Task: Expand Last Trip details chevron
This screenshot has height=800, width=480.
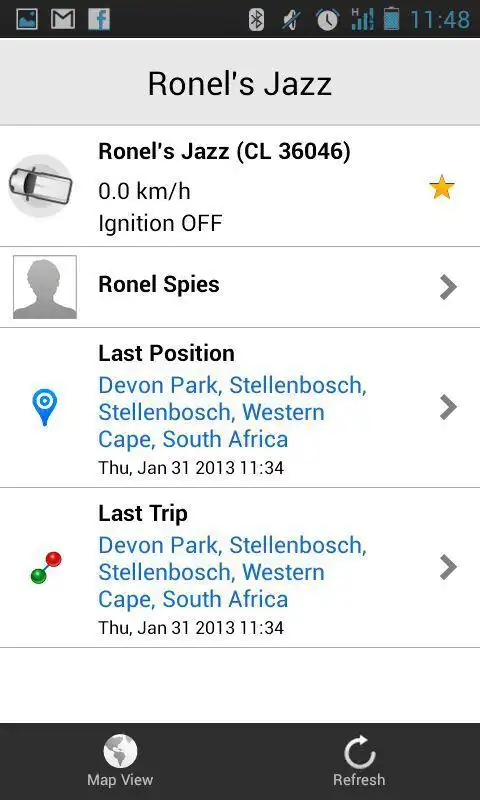Action: 448,567
